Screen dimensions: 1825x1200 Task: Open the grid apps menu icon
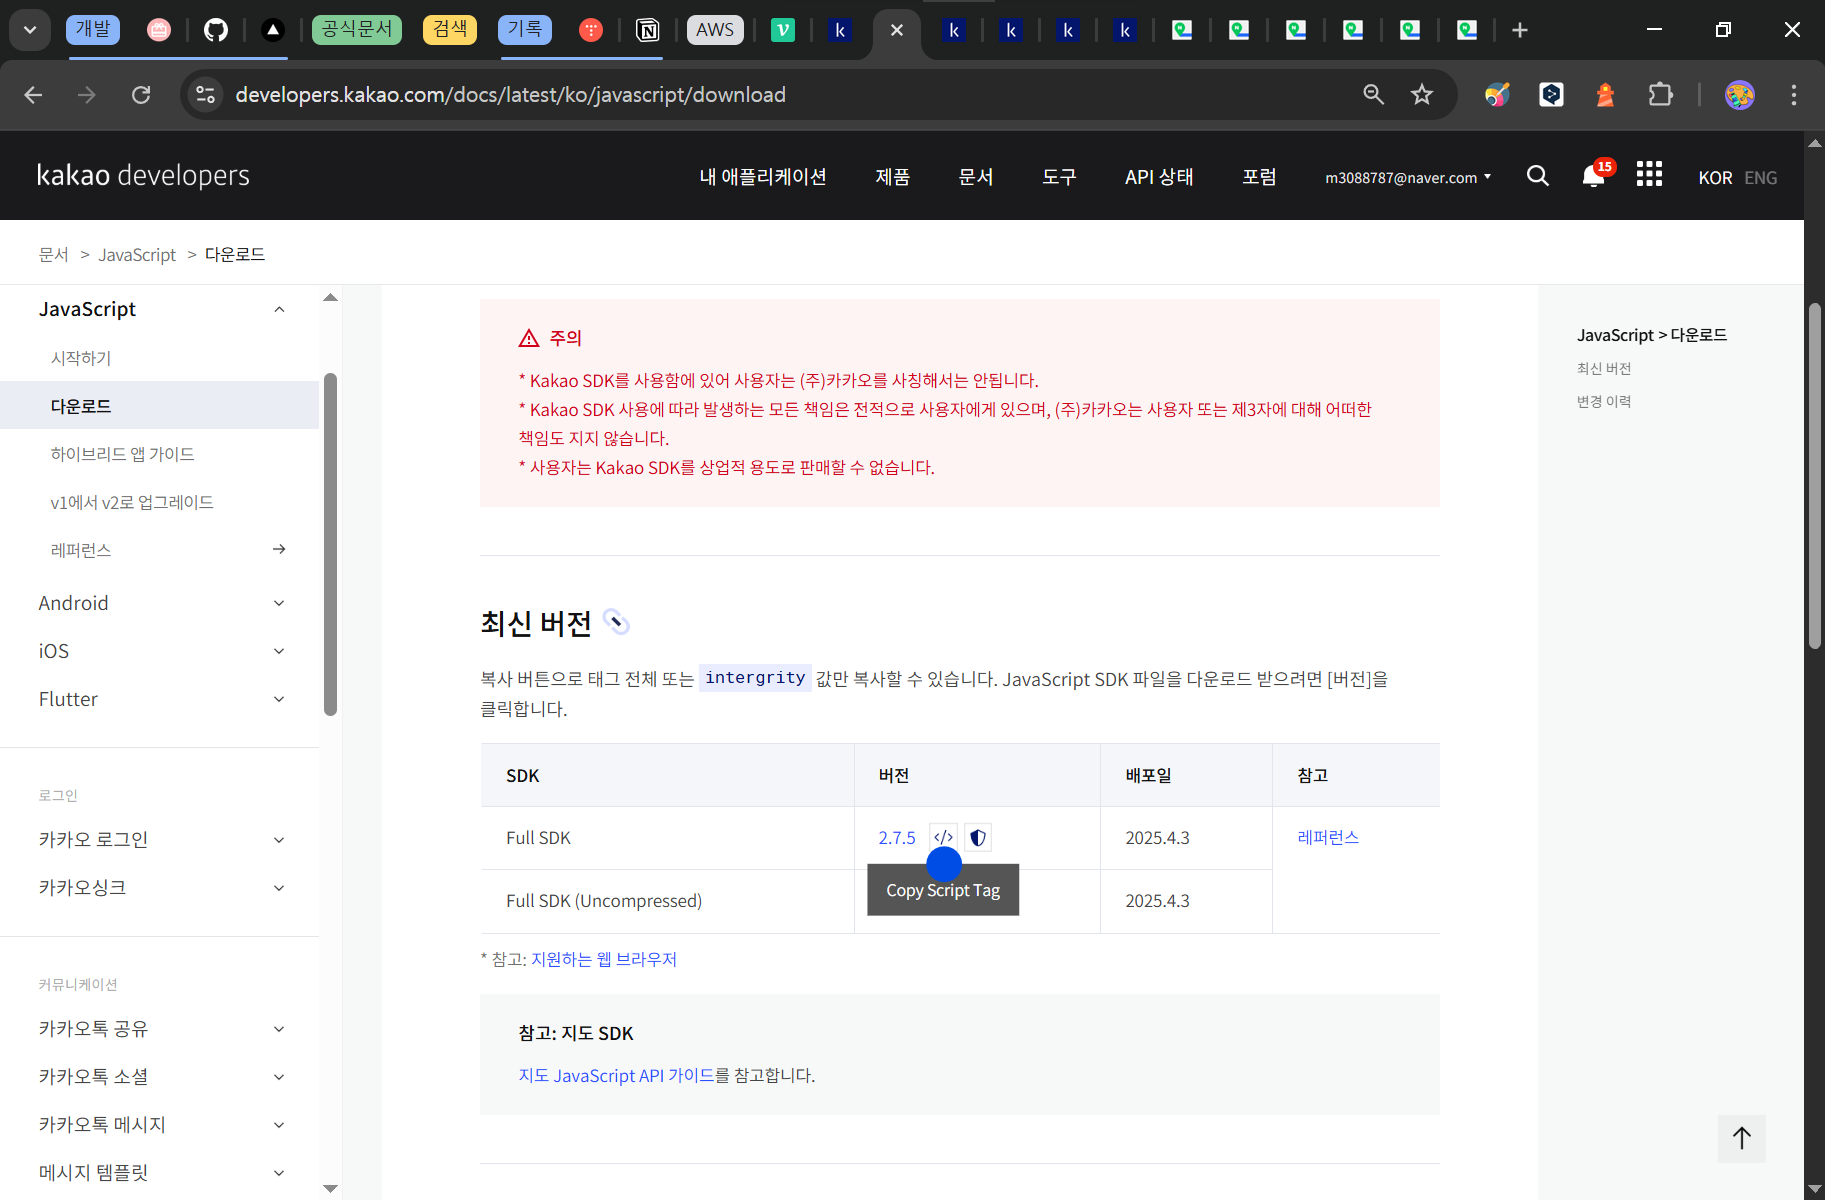coord(1649,174)
